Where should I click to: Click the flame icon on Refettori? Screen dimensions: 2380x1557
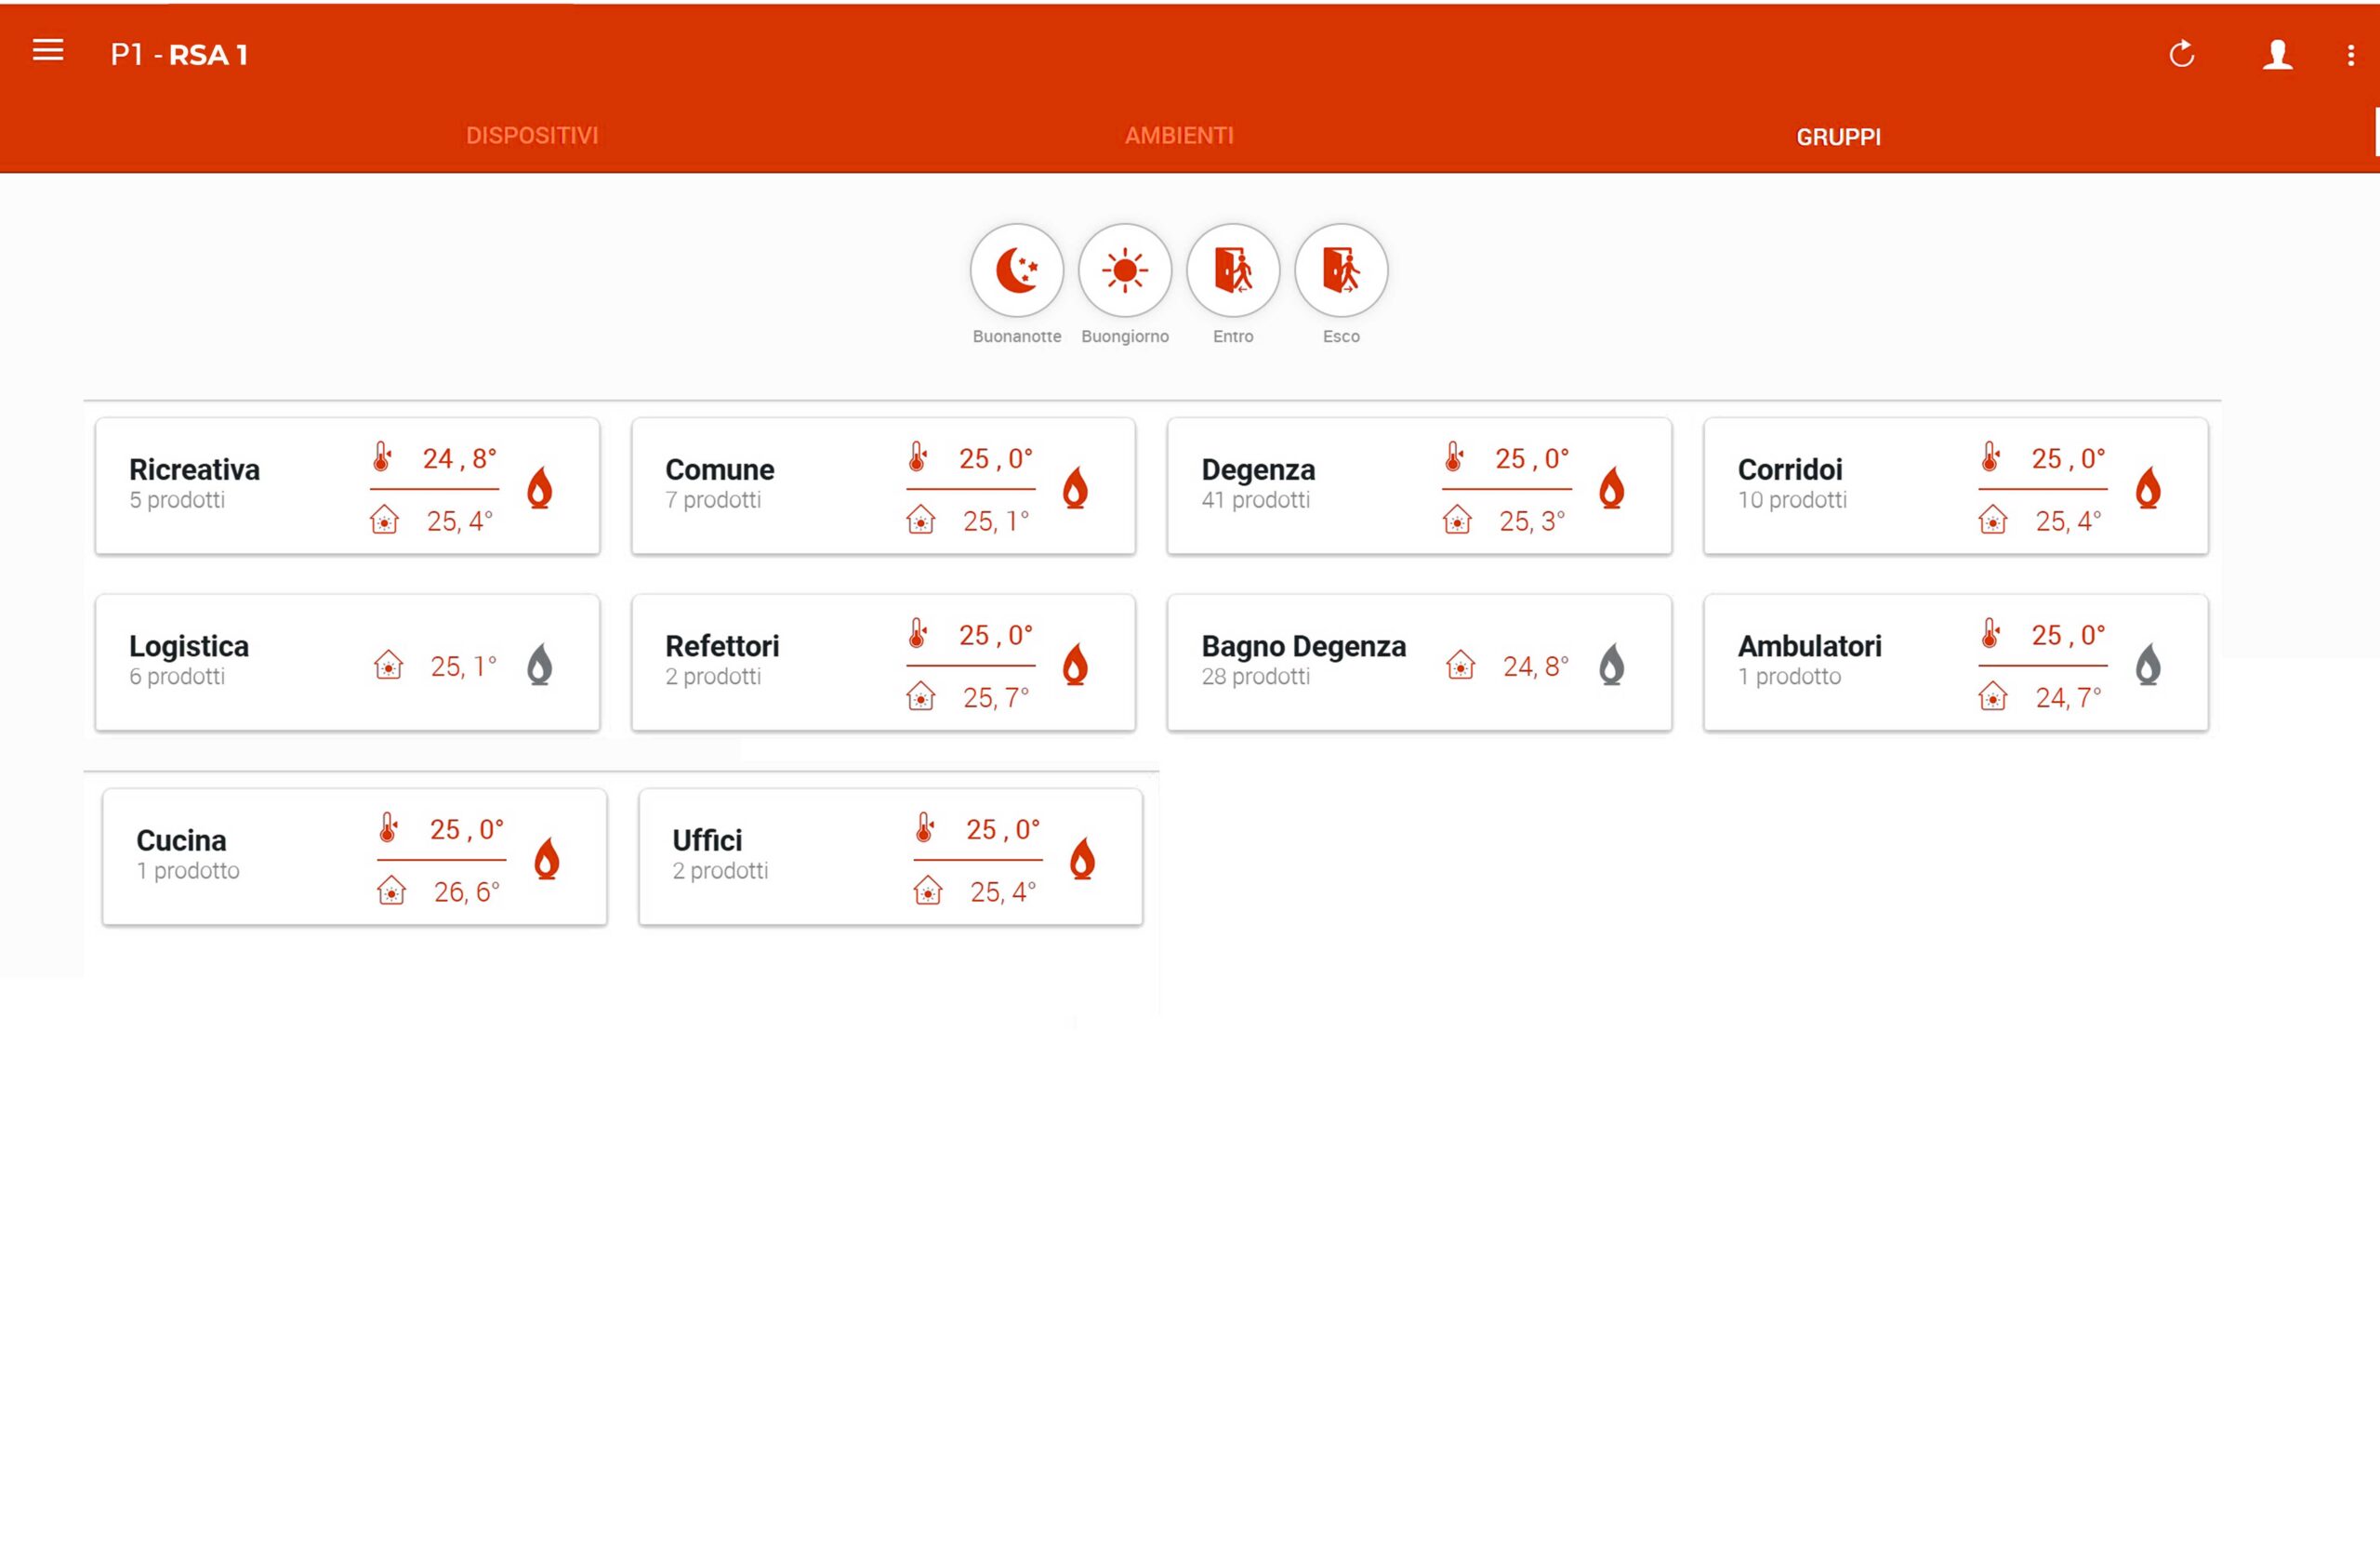pos(1075,664)
